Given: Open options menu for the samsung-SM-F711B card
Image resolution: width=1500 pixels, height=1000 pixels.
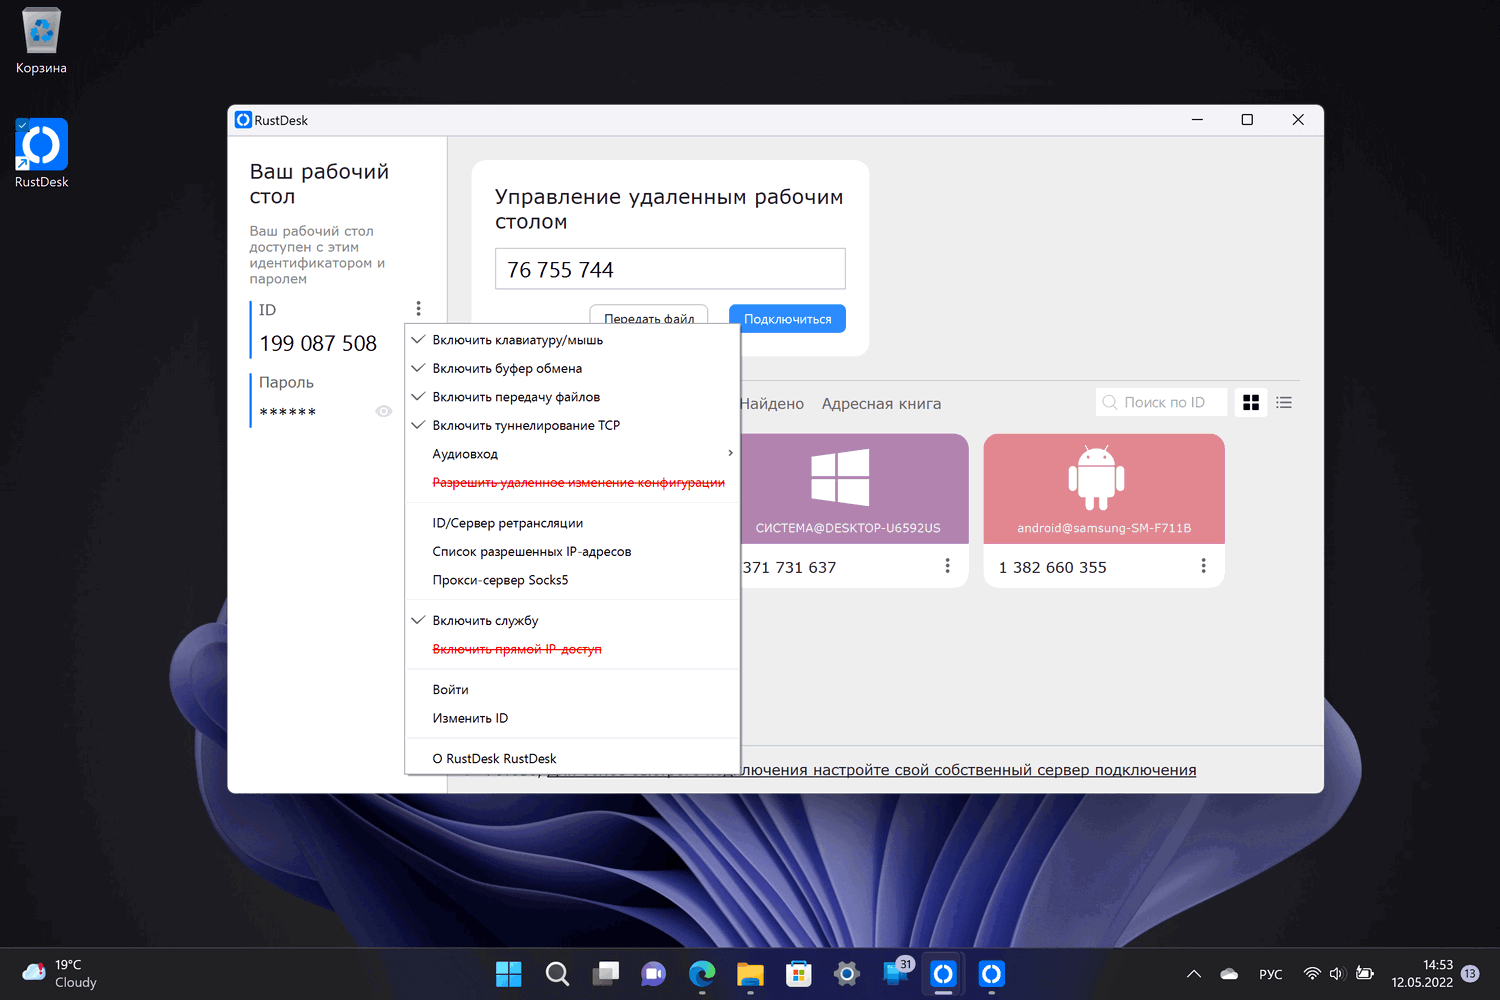Looking at the screenshot, I should point(1203,566).
